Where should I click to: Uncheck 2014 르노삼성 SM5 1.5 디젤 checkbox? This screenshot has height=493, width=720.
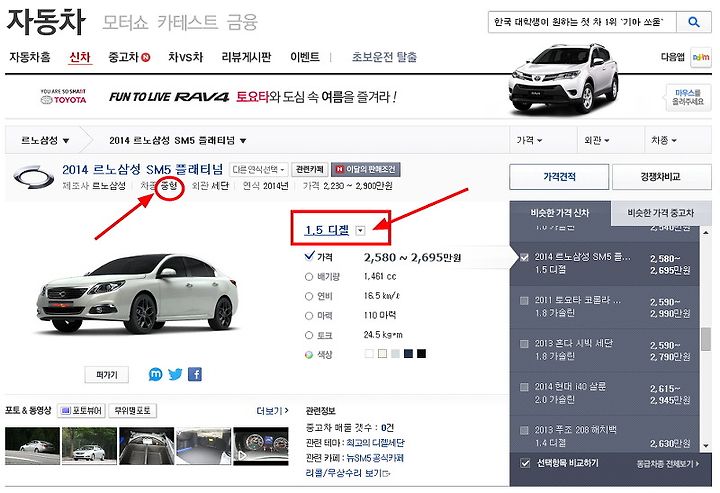click(x=524, y=257)
